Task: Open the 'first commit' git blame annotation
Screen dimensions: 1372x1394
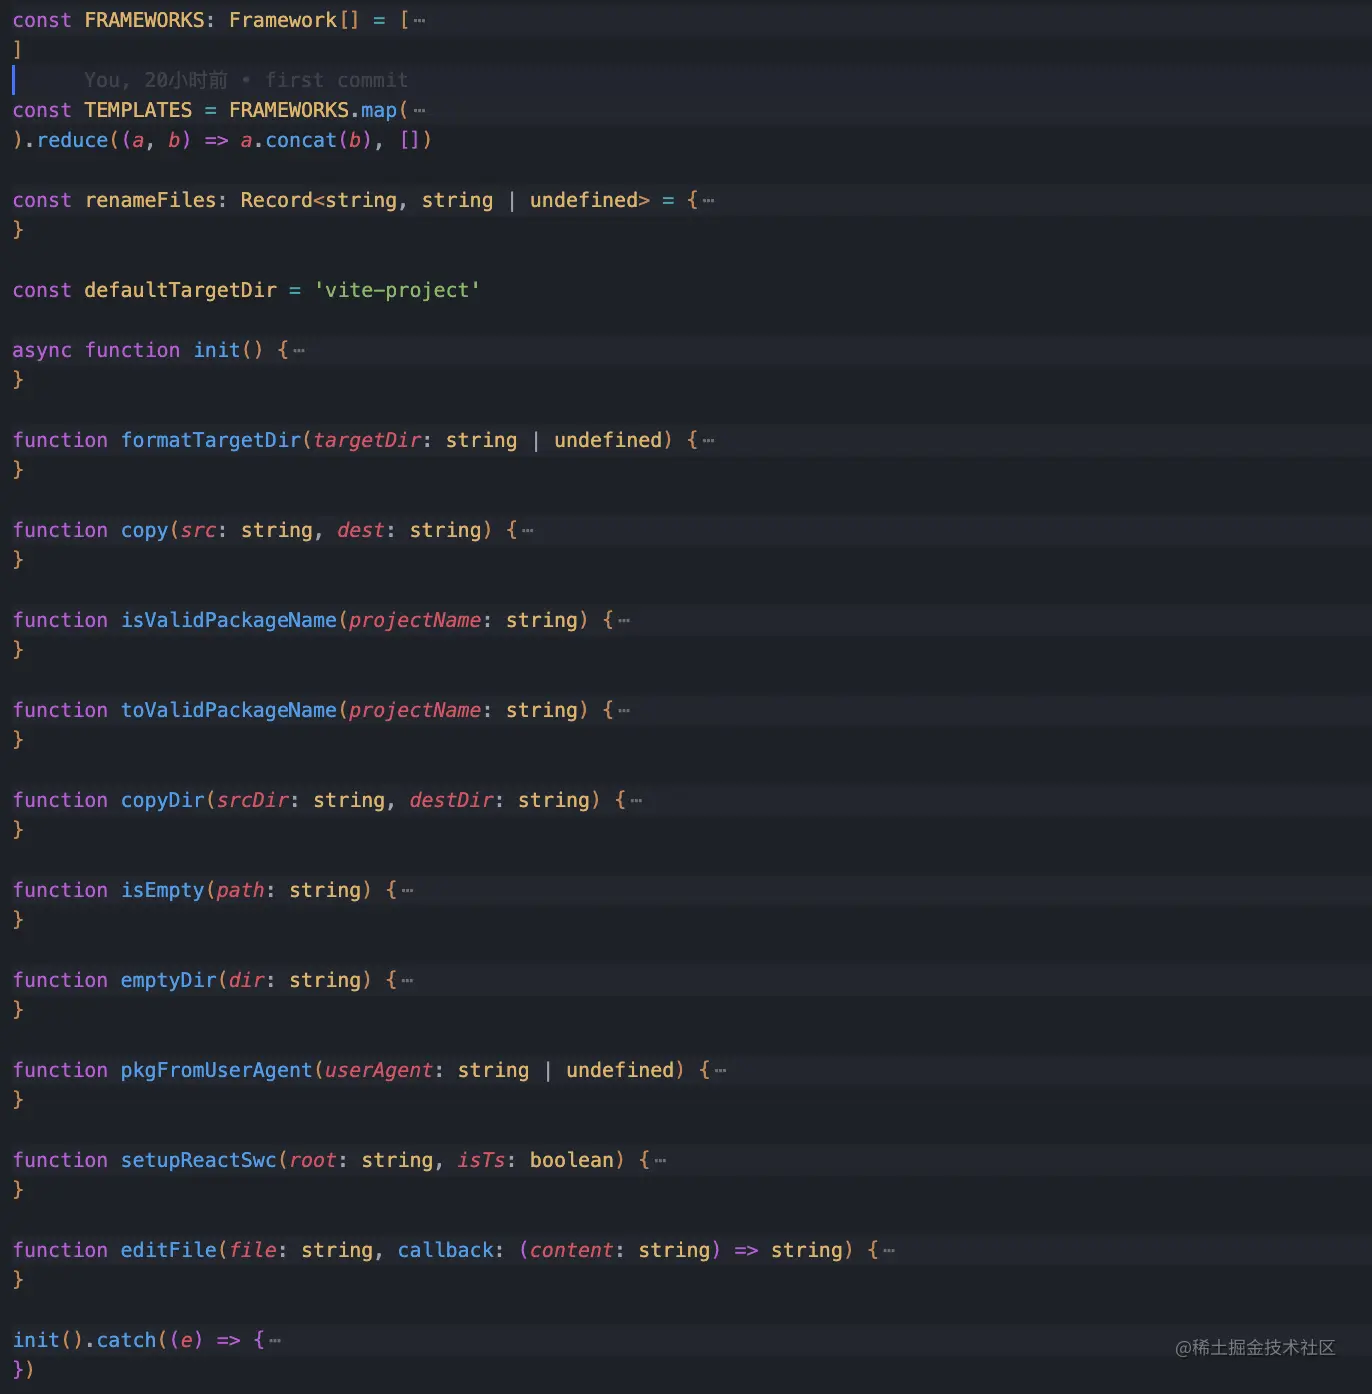Action: point(337,79)
